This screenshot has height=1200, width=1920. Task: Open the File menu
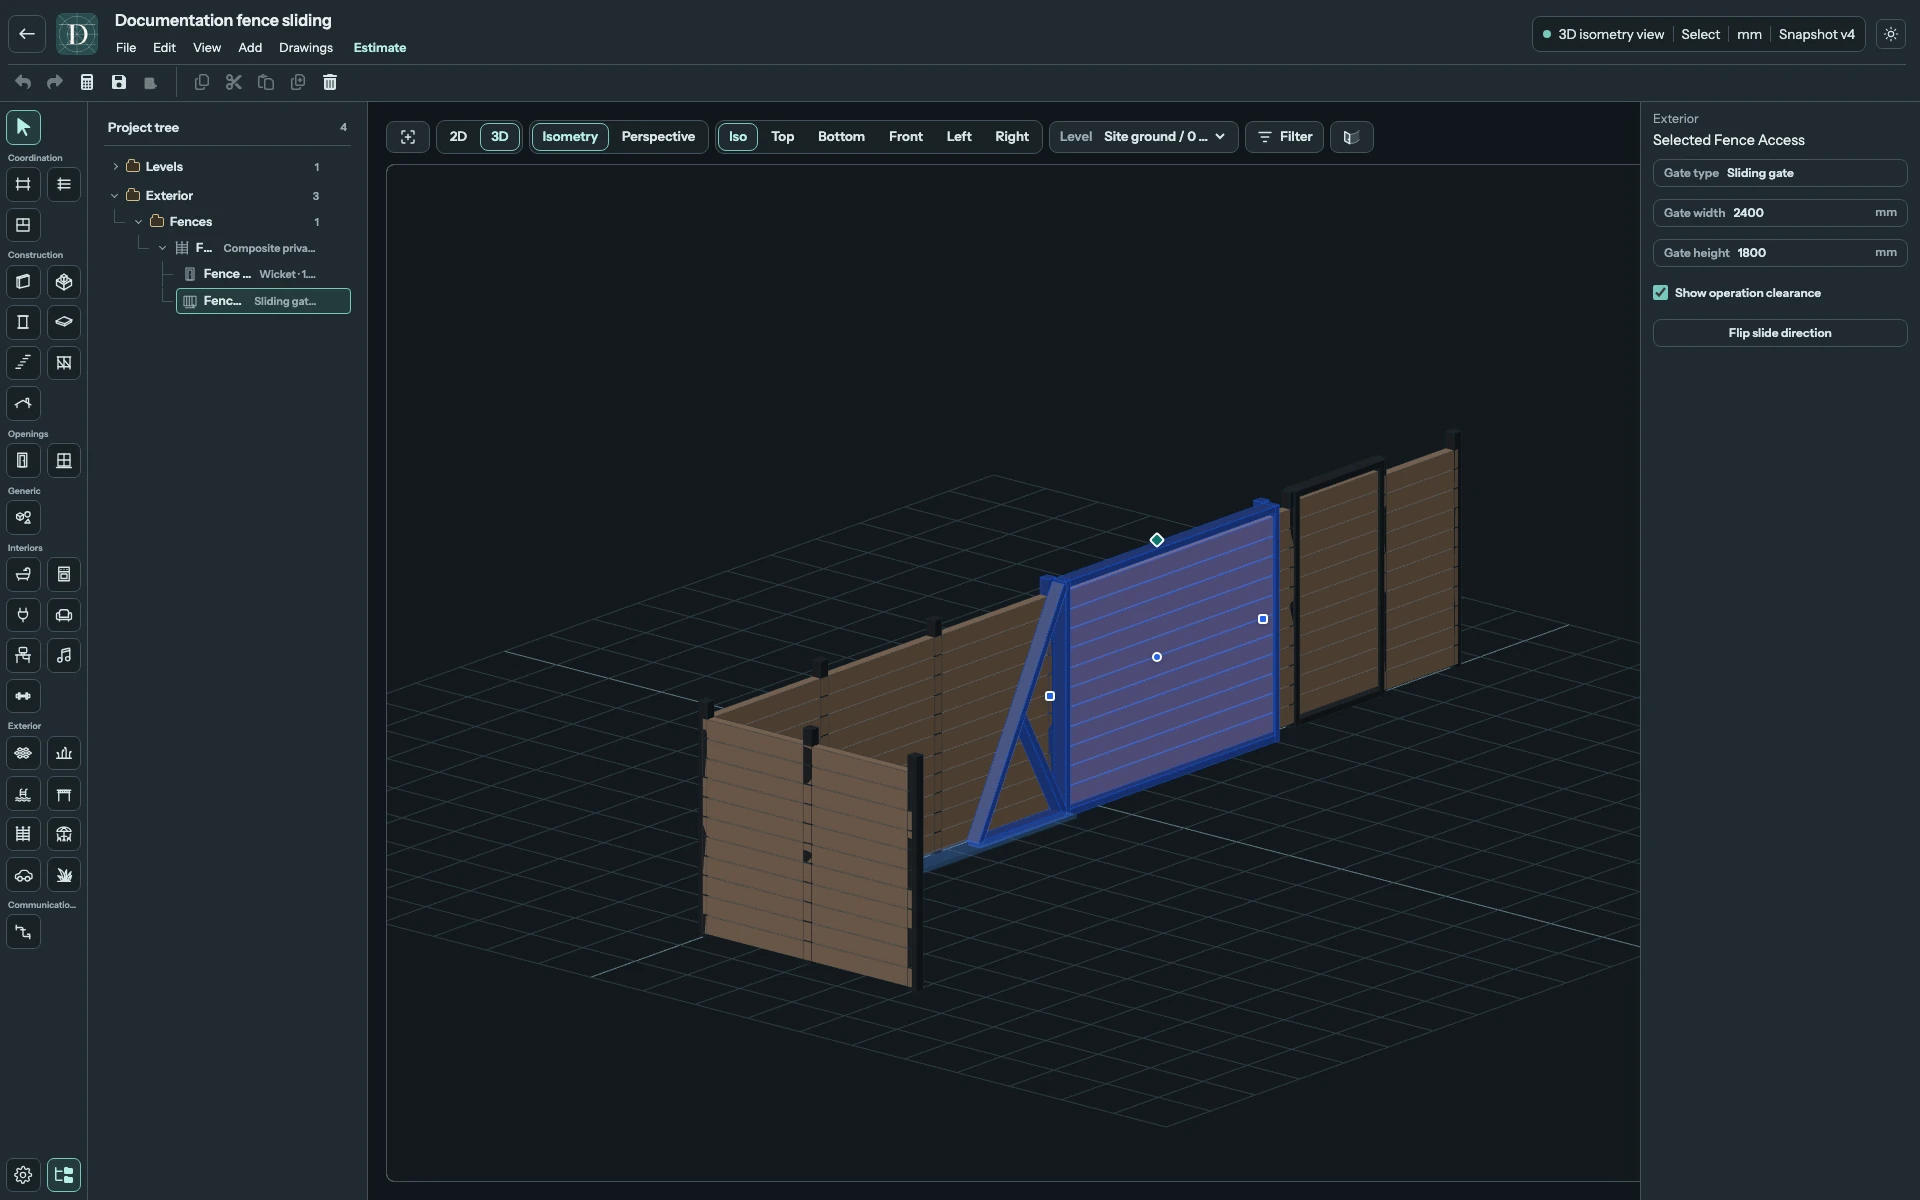[126, 48]
